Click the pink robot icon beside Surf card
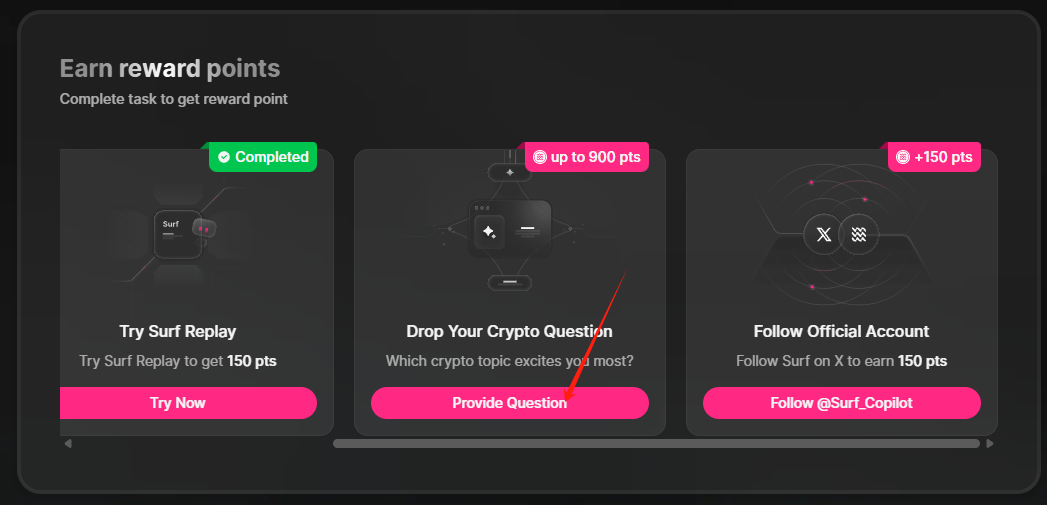 point(204,229)
